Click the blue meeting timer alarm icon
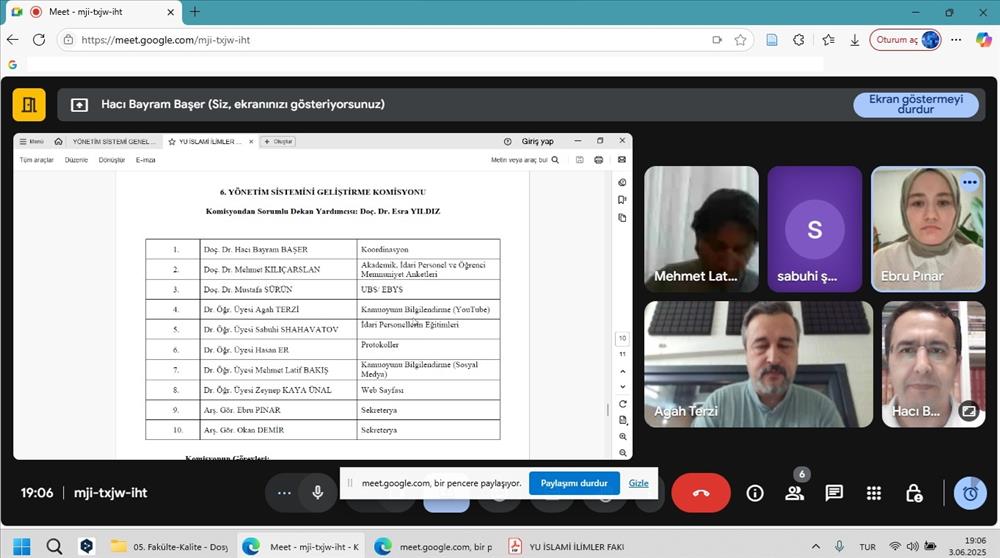 970,493
